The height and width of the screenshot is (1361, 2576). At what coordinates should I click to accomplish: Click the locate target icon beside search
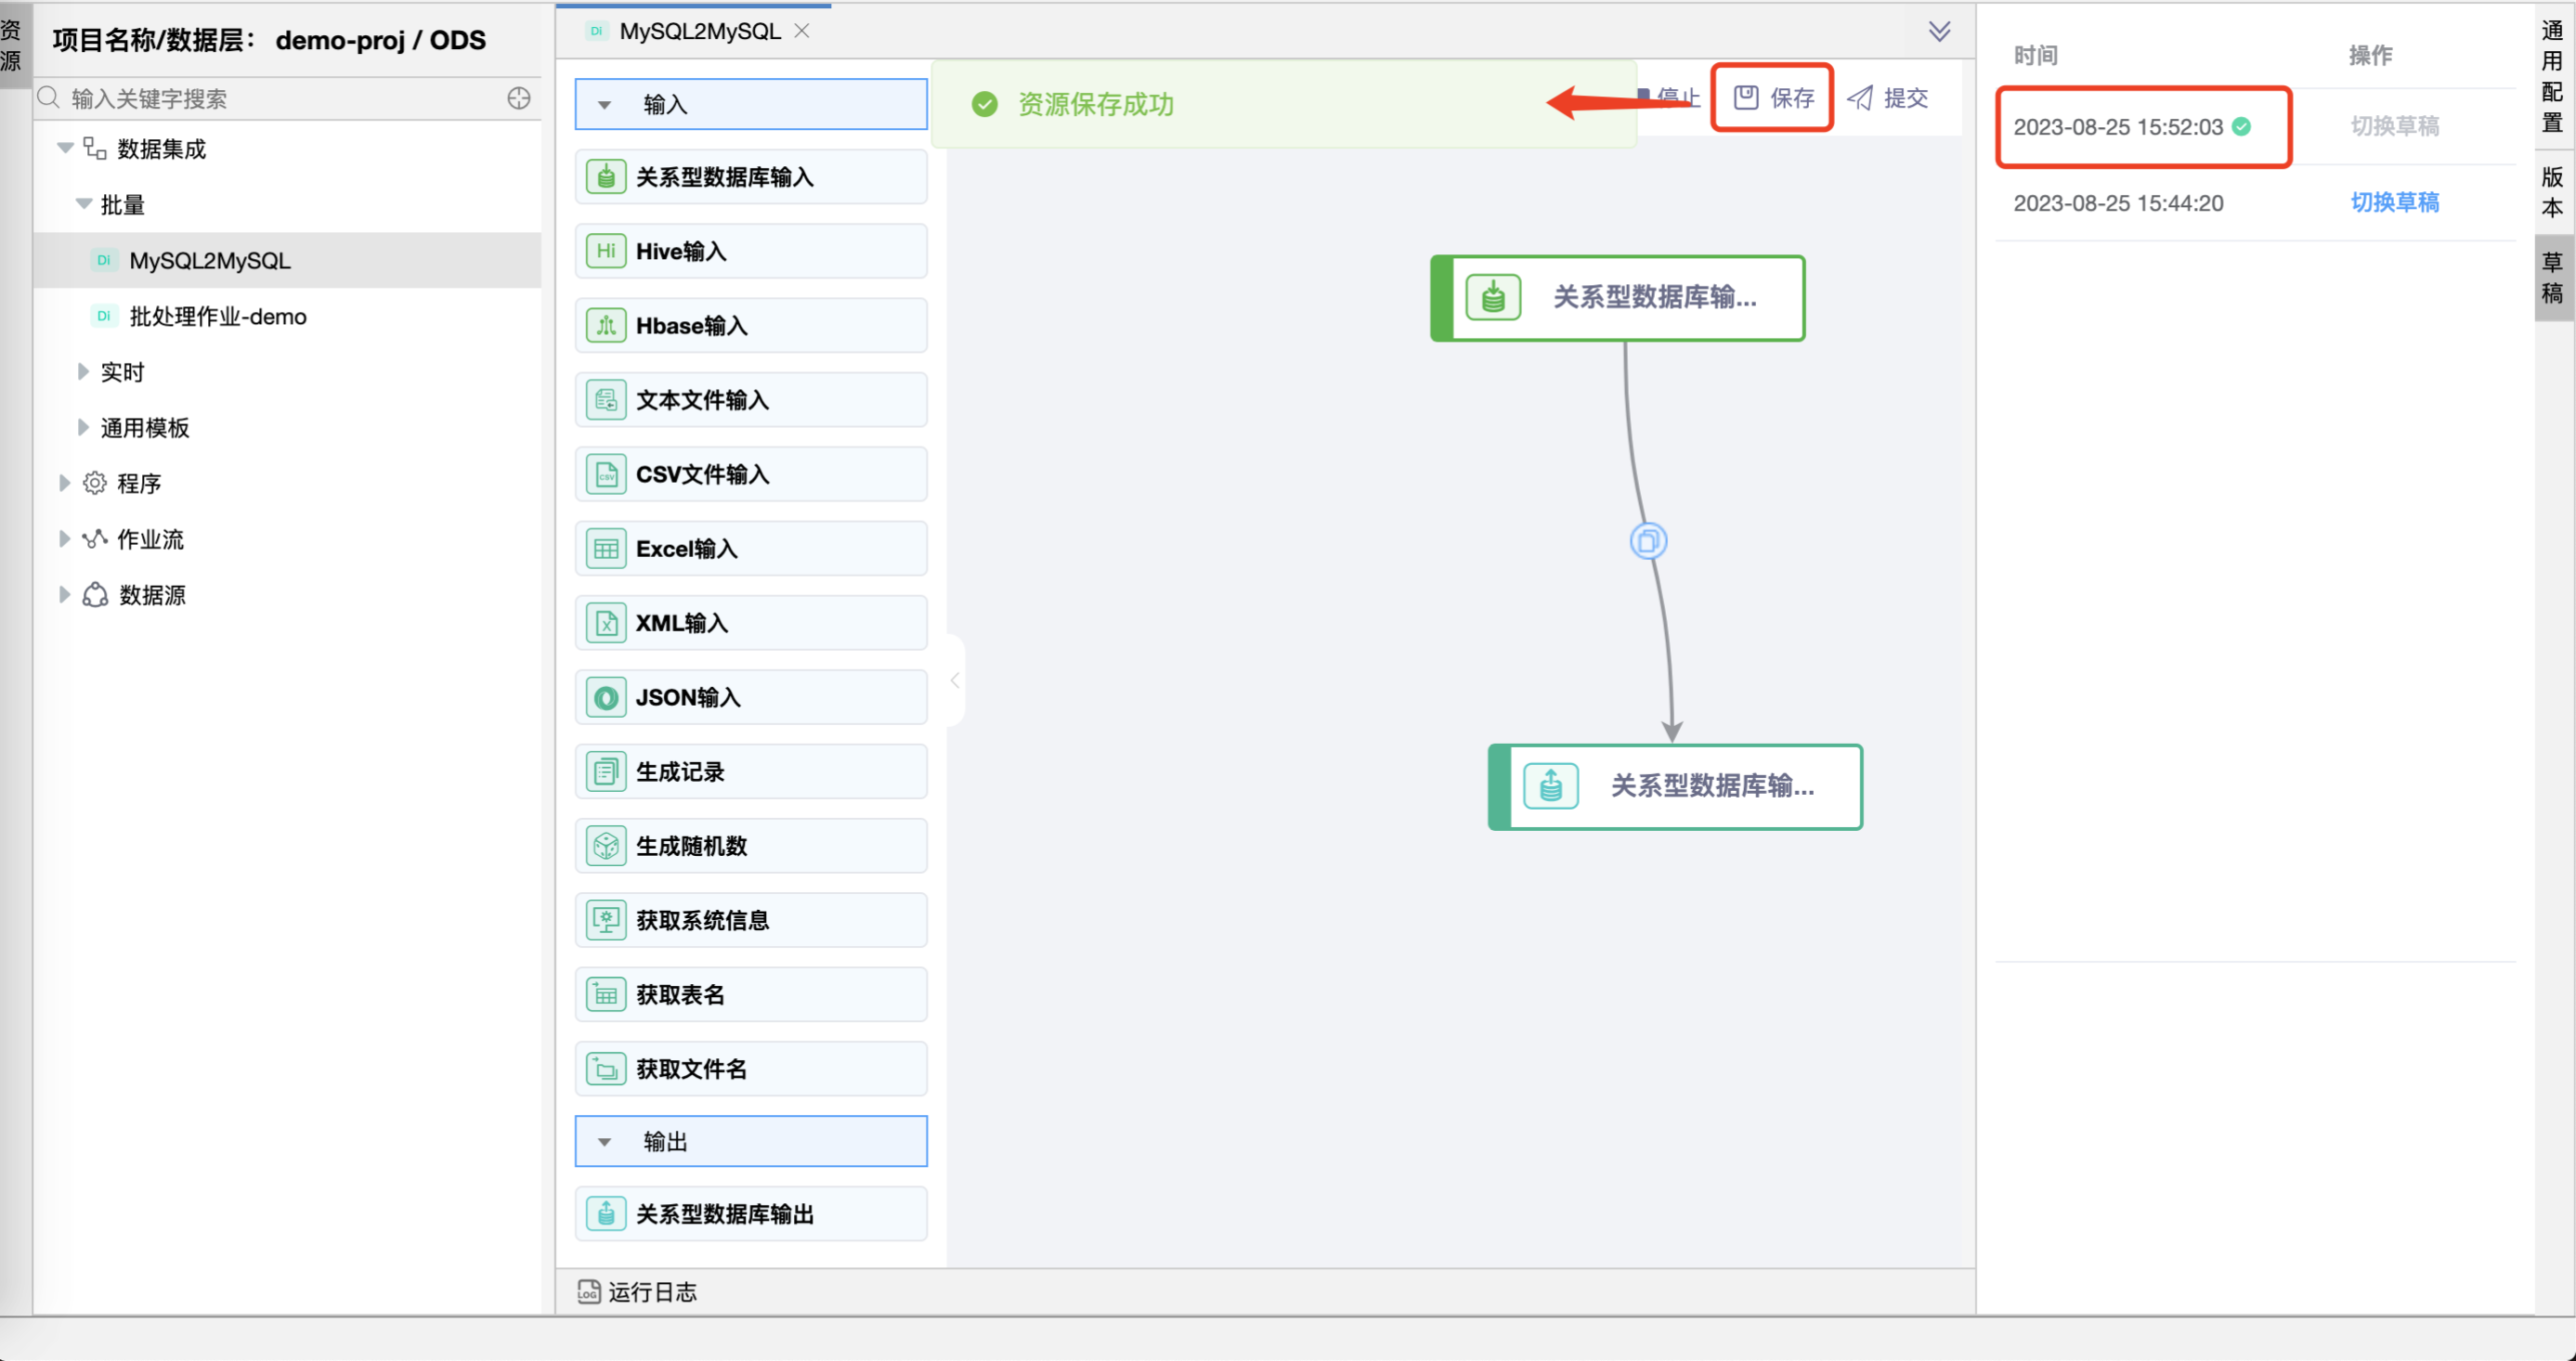coord(518,98)
